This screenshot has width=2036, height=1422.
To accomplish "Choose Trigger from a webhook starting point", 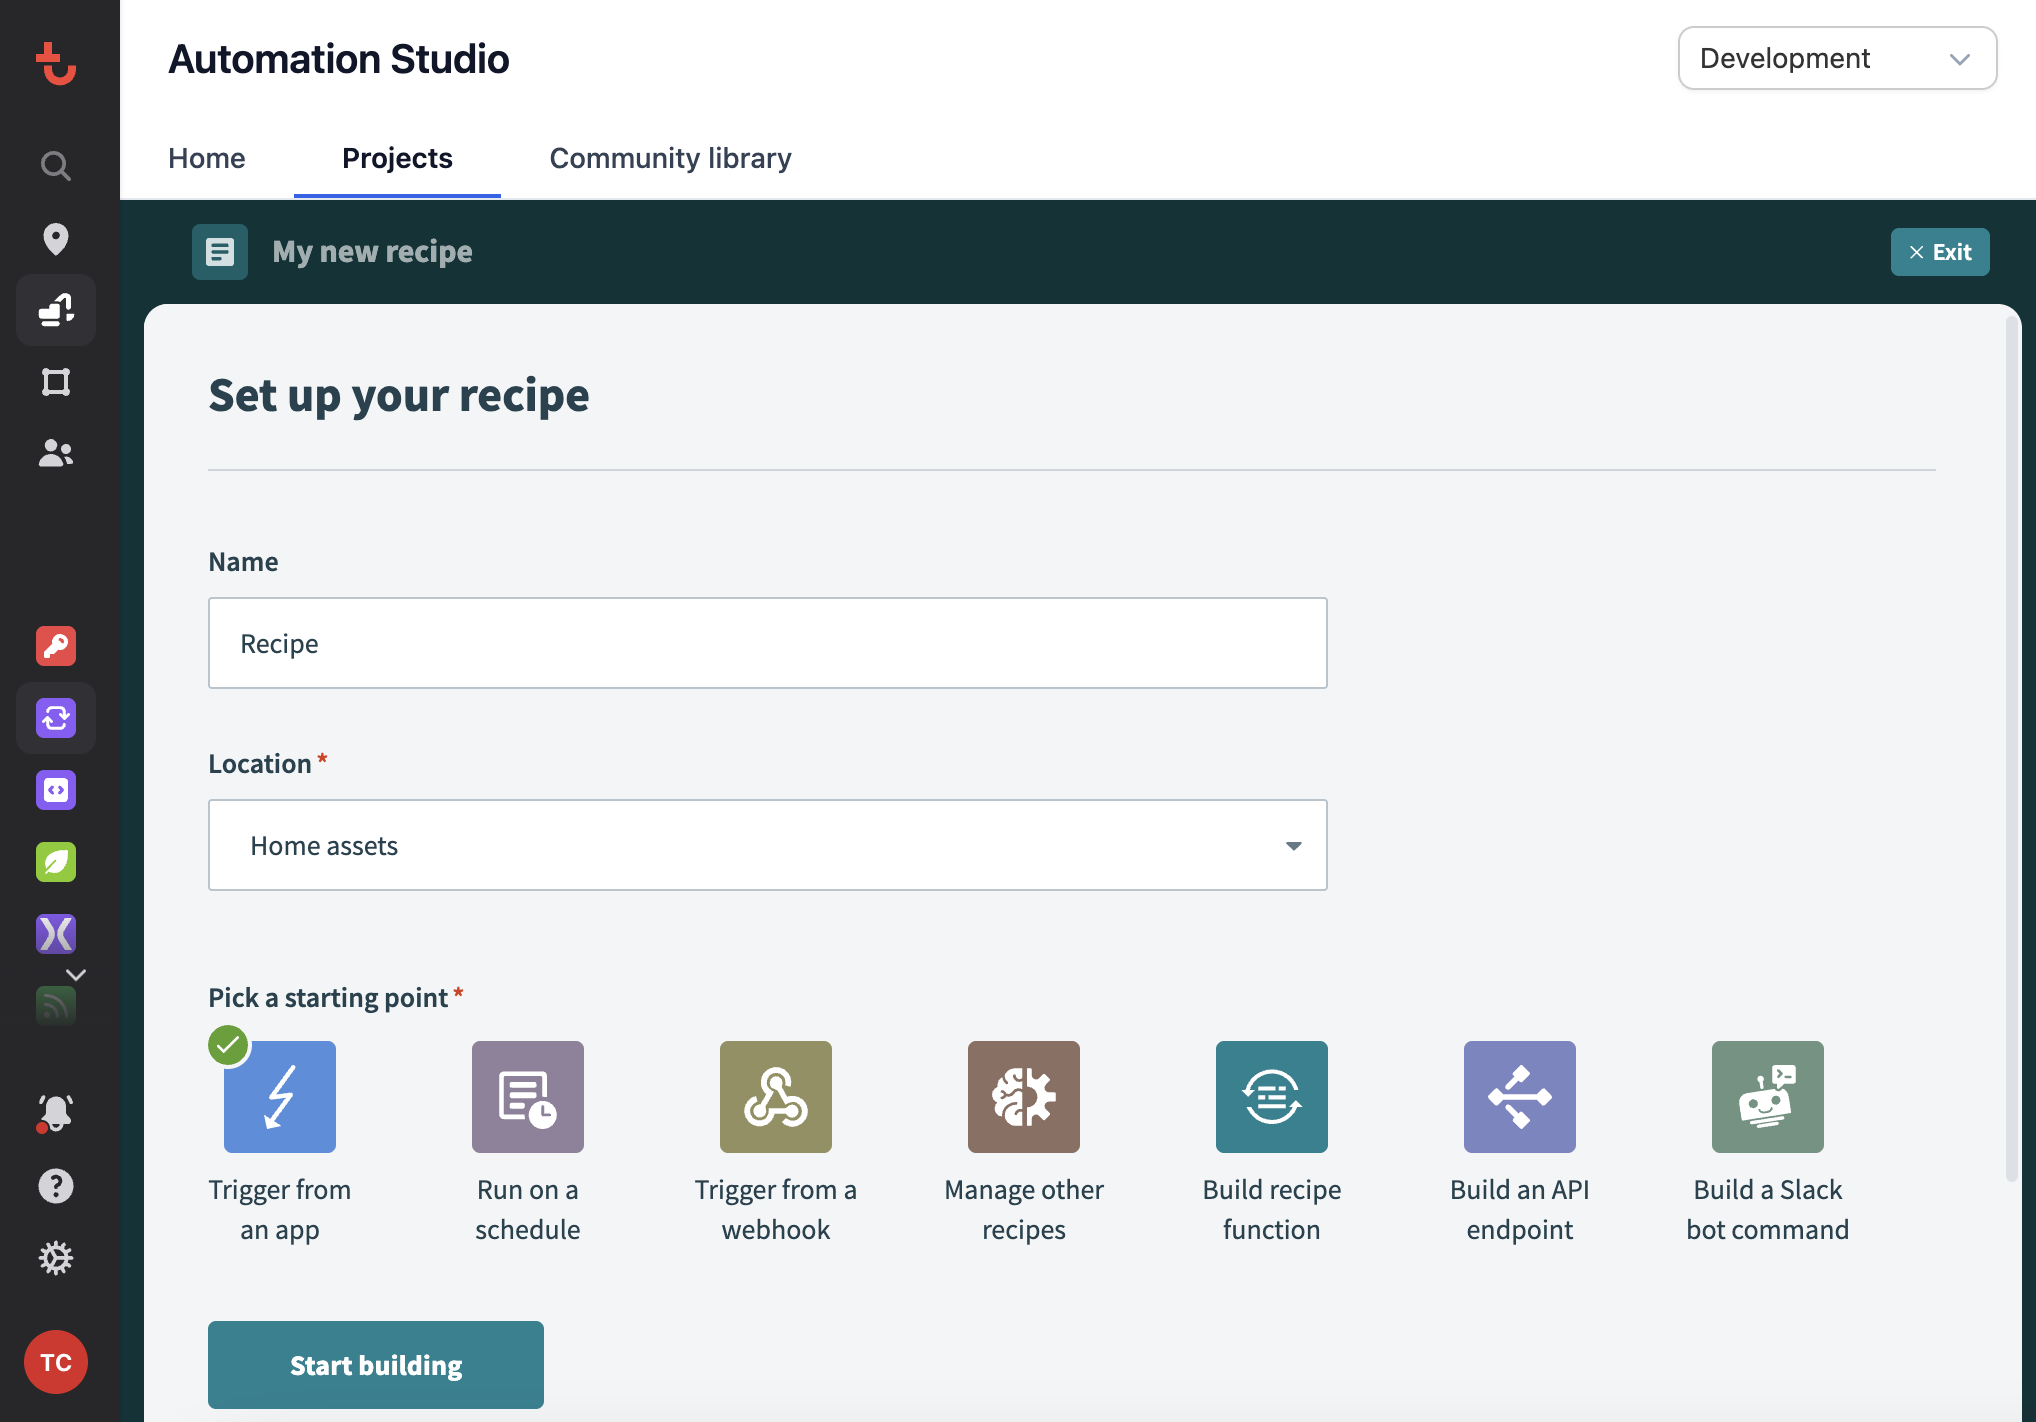I will click(x=775, y=1096).
